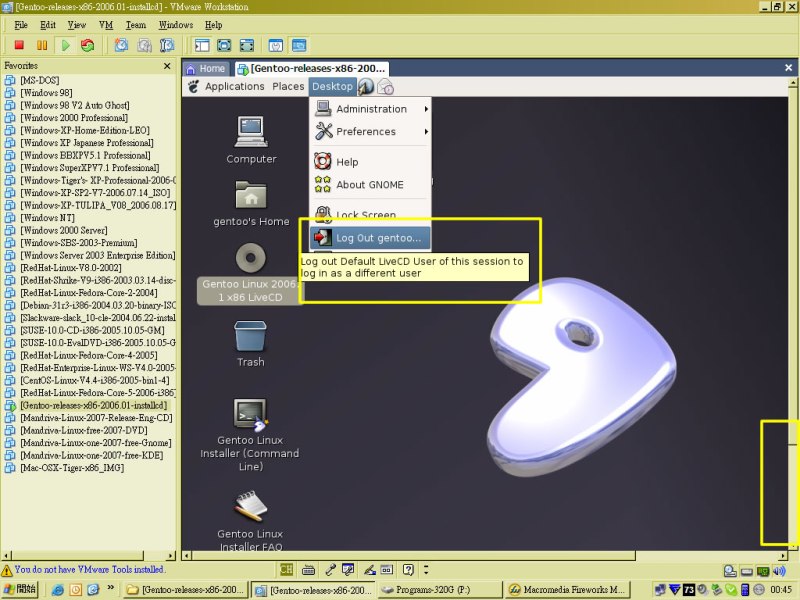
Task: Click Internet Explorer quick launch icon
Action: point(58,590)
